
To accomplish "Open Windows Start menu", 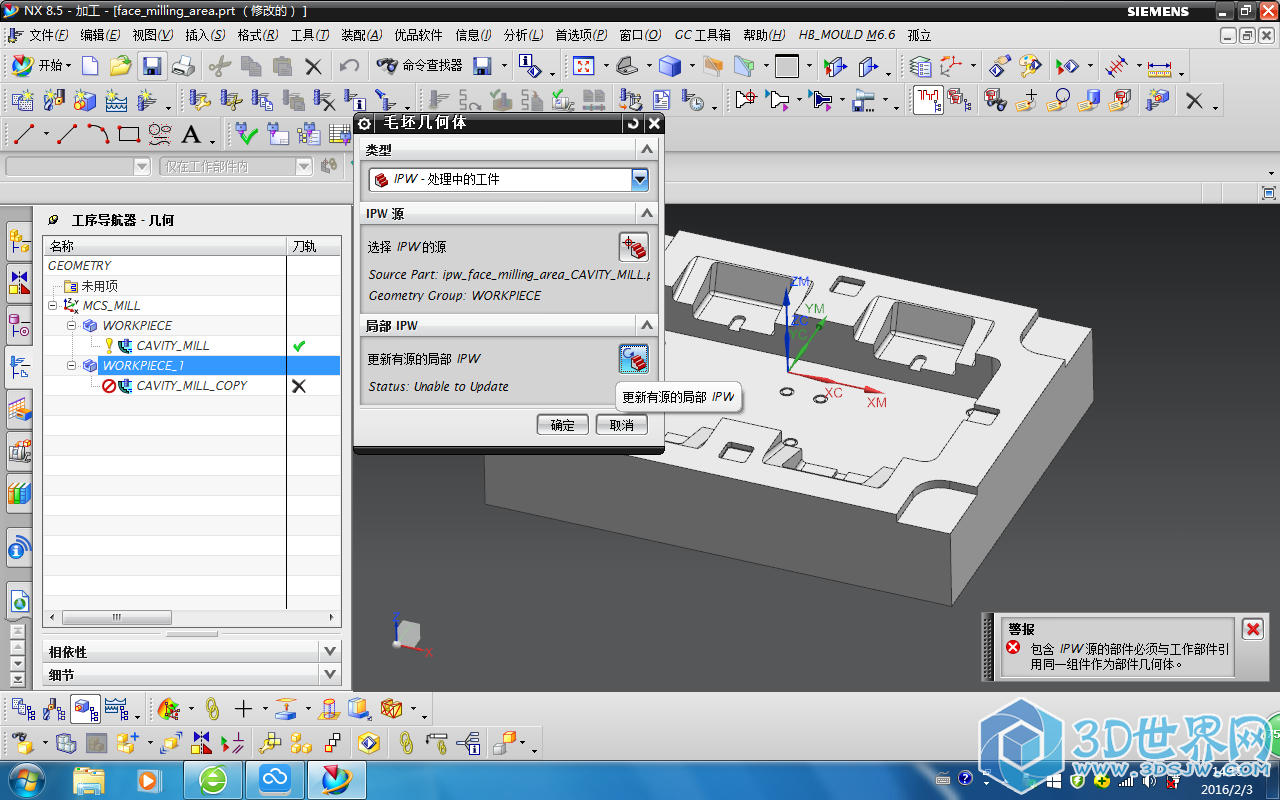I will [x=27, y=779].
